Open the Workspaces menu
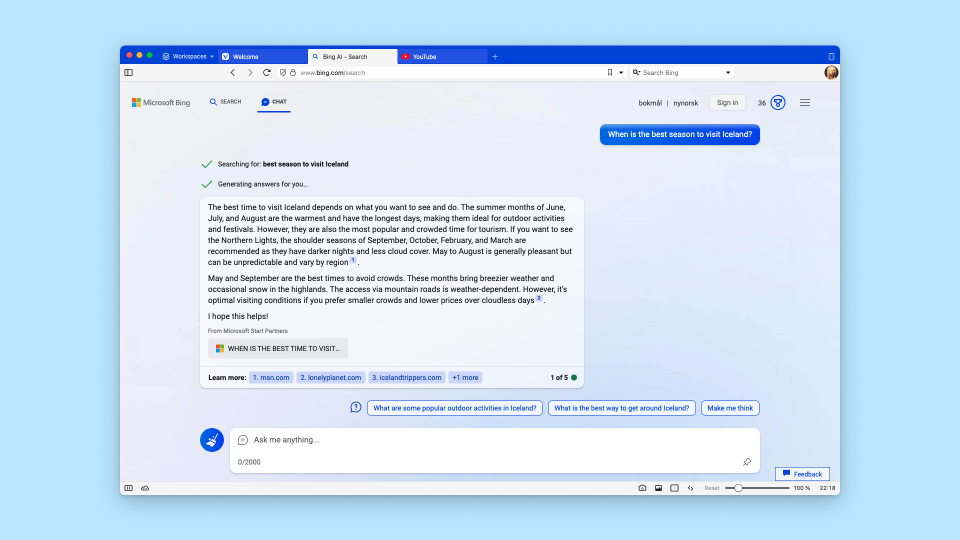 (188, 56)
